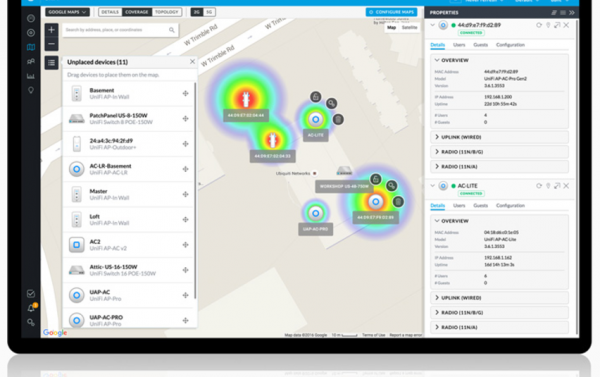Image resolution: width=600 pixels, height=377 pixels.
Task: Click the trash icon beside 44:D9:E7:F9:D2:89 marker
Action: click(398, 202)
